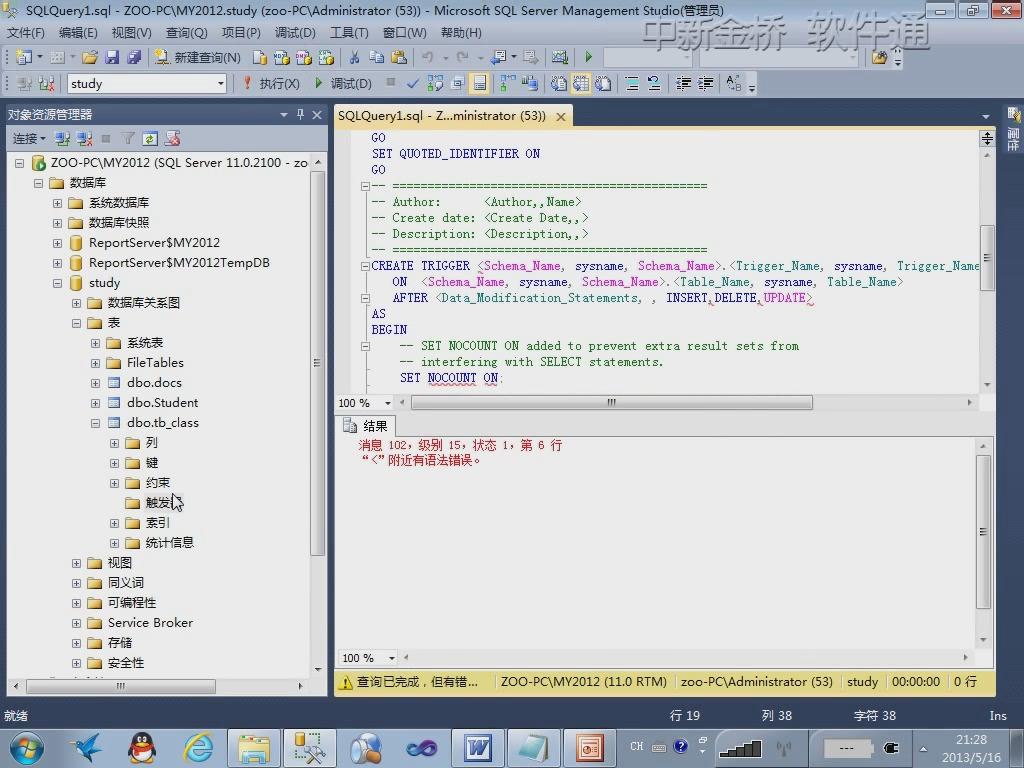Click the Increase Indent icon
This screenshot has height=768, width=1024.
[705, 84]
